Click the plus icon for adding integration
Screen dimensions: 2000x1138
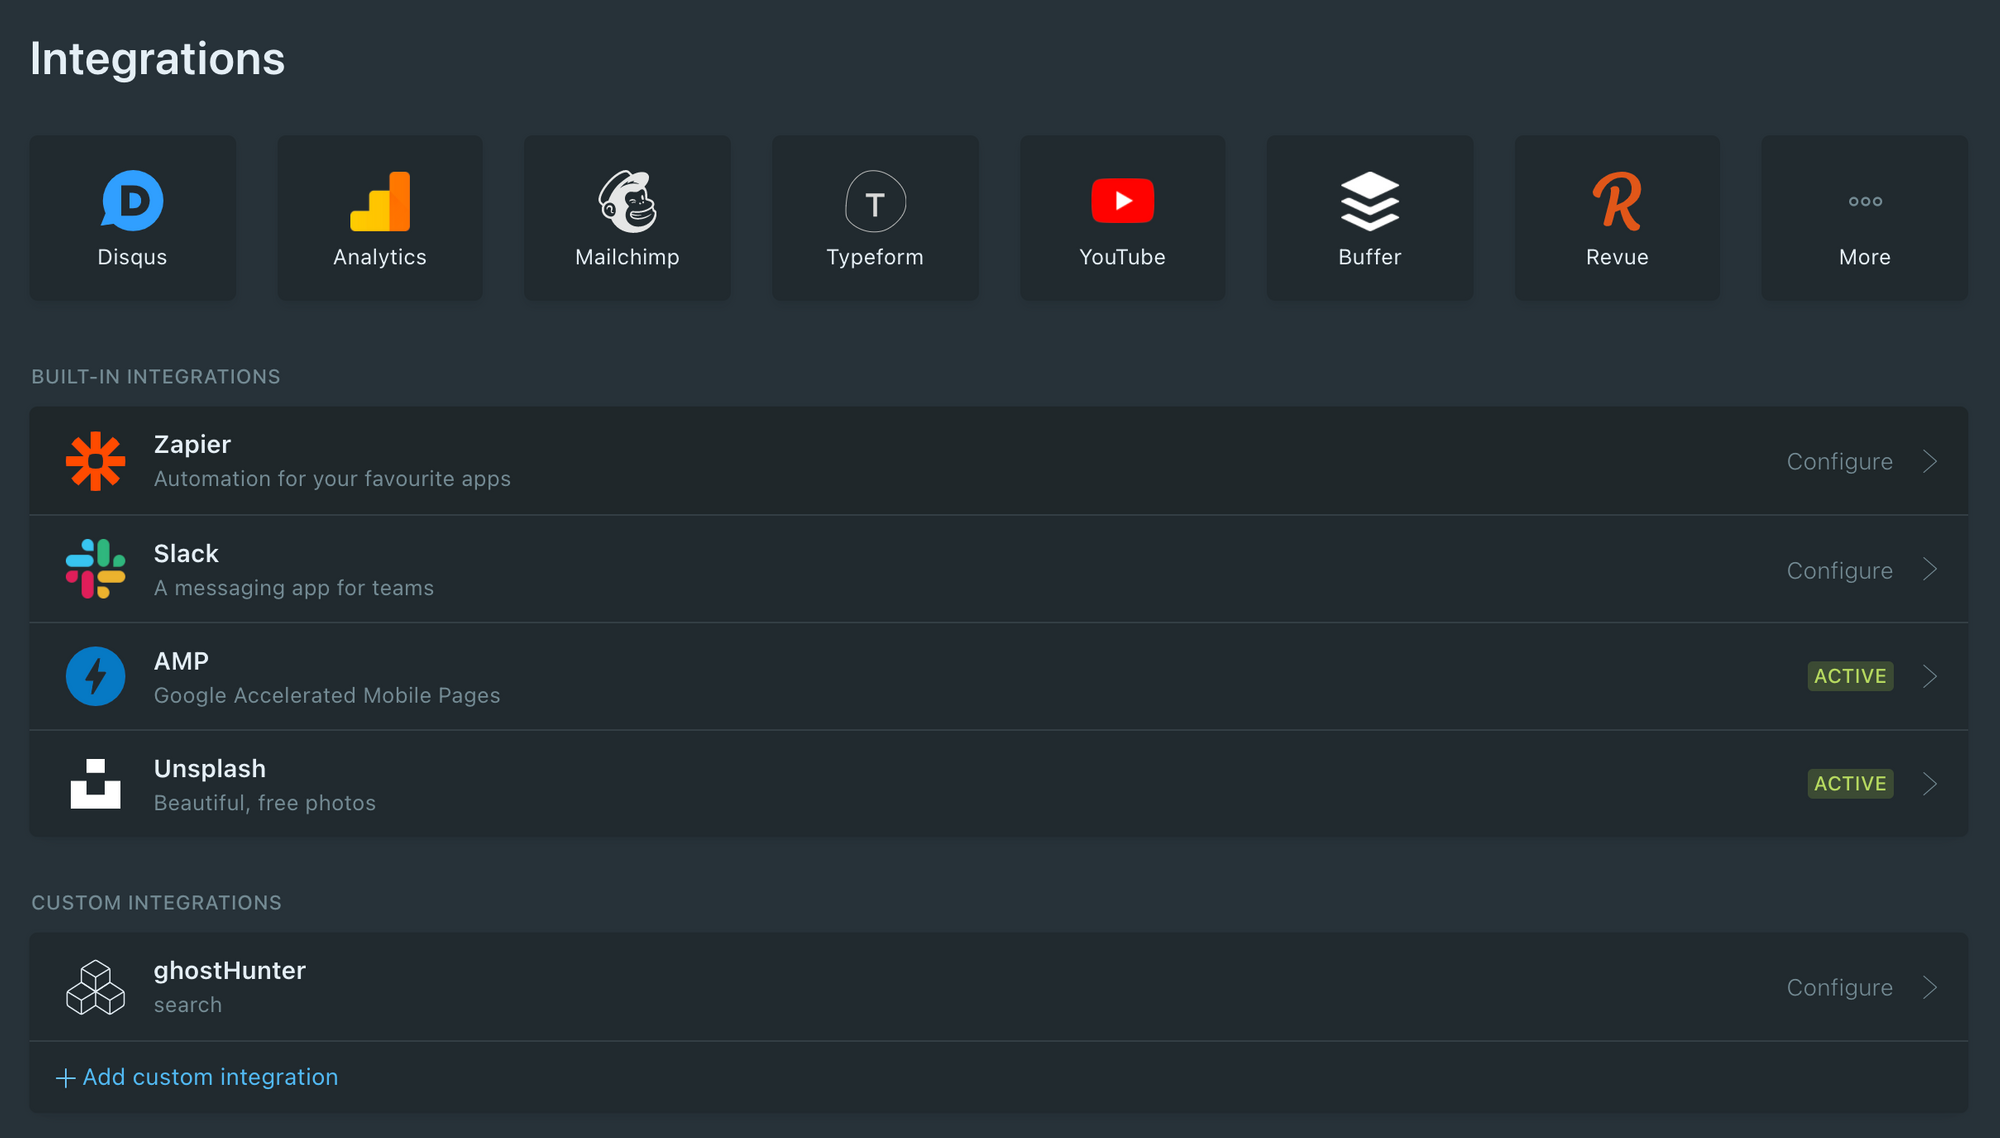65,1078
